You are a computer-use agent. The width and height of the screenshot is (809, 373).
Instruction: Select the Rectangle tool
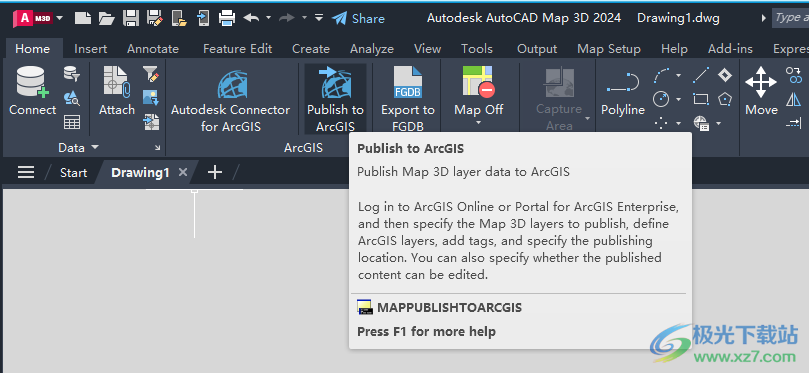pos(701,99)
